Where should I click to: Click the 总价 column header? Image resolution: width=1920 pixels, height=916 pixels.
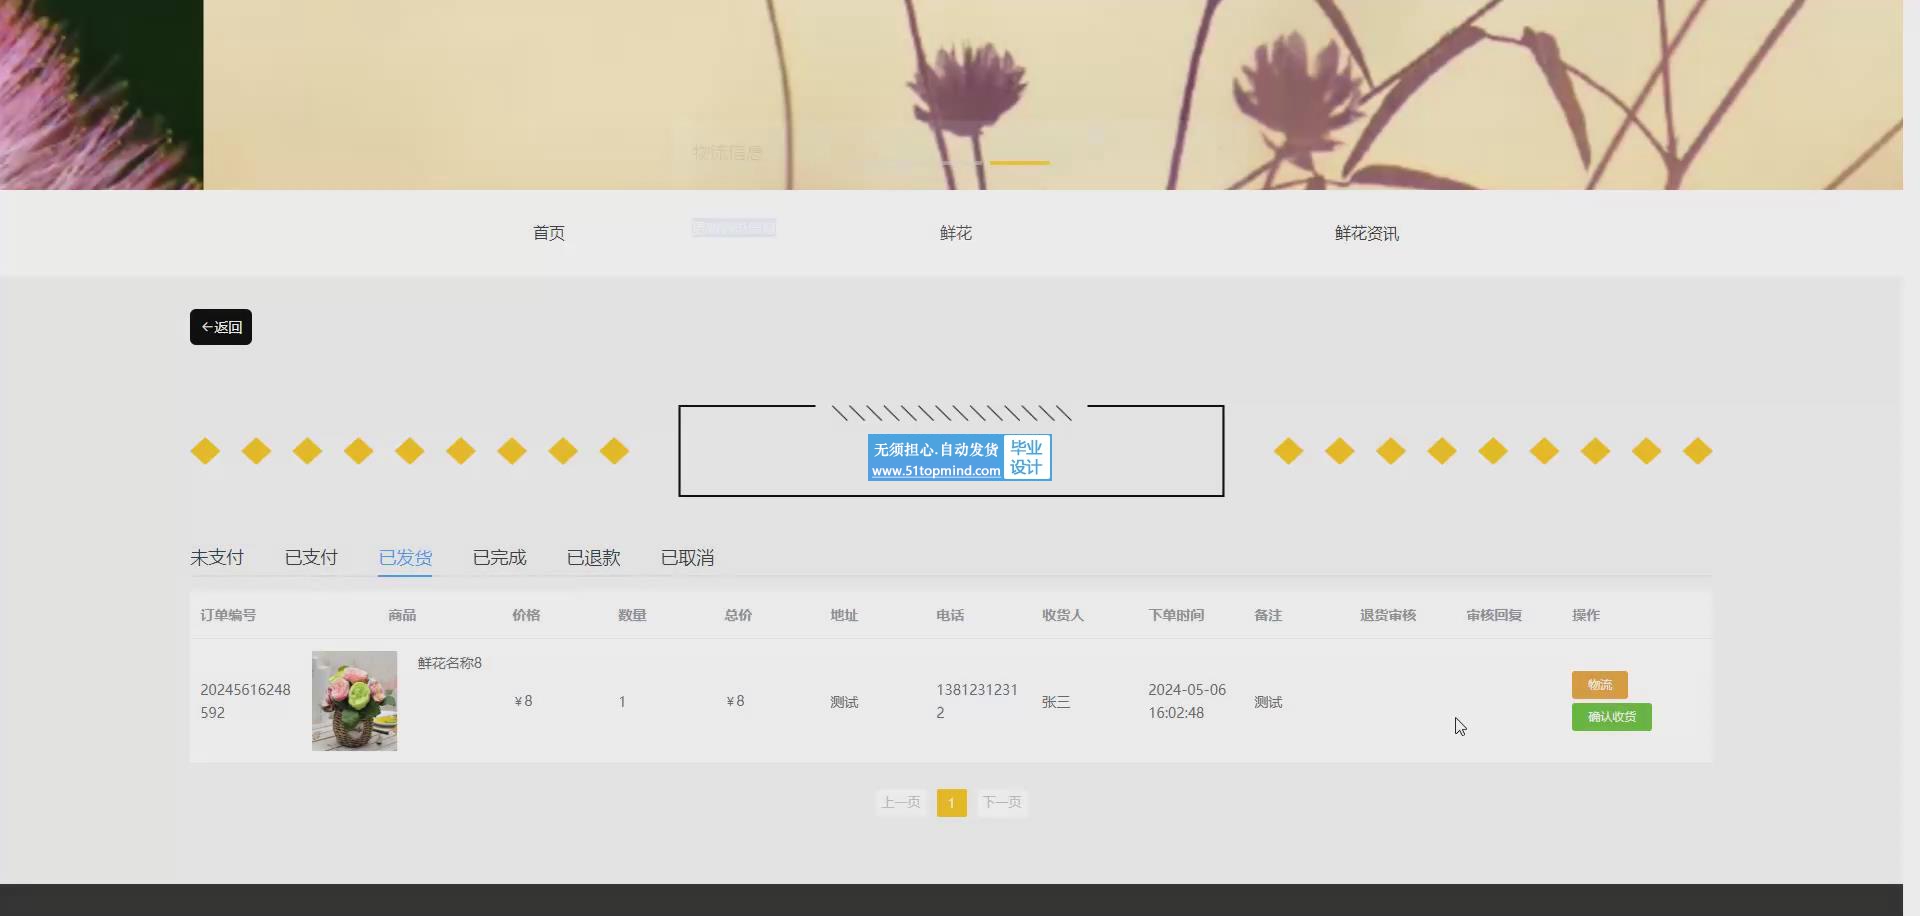click(738, 615)
